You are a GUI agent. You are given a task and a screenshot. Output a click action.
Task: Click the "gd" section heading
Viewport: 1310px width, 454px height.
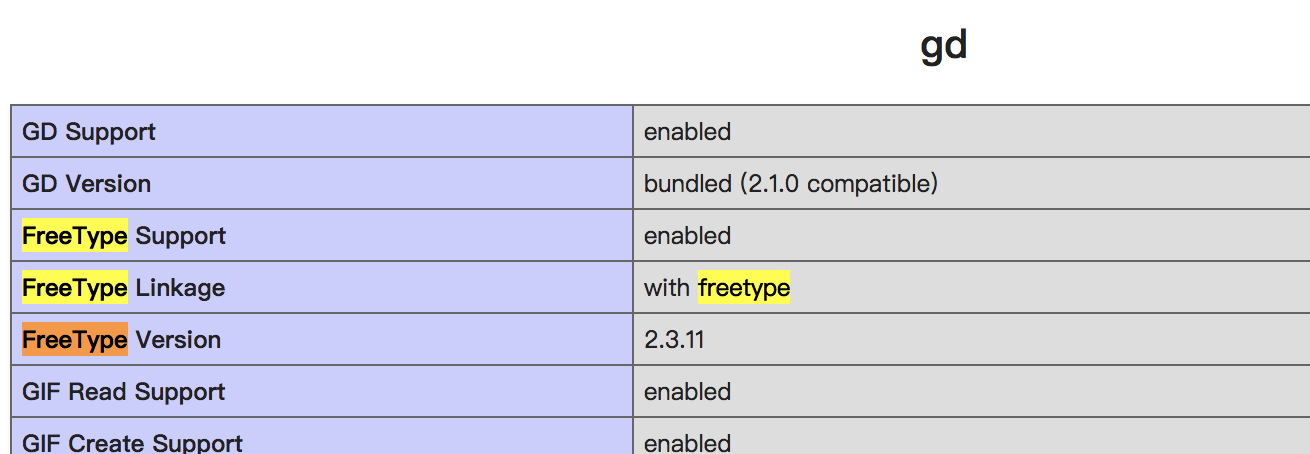(943, 47)
